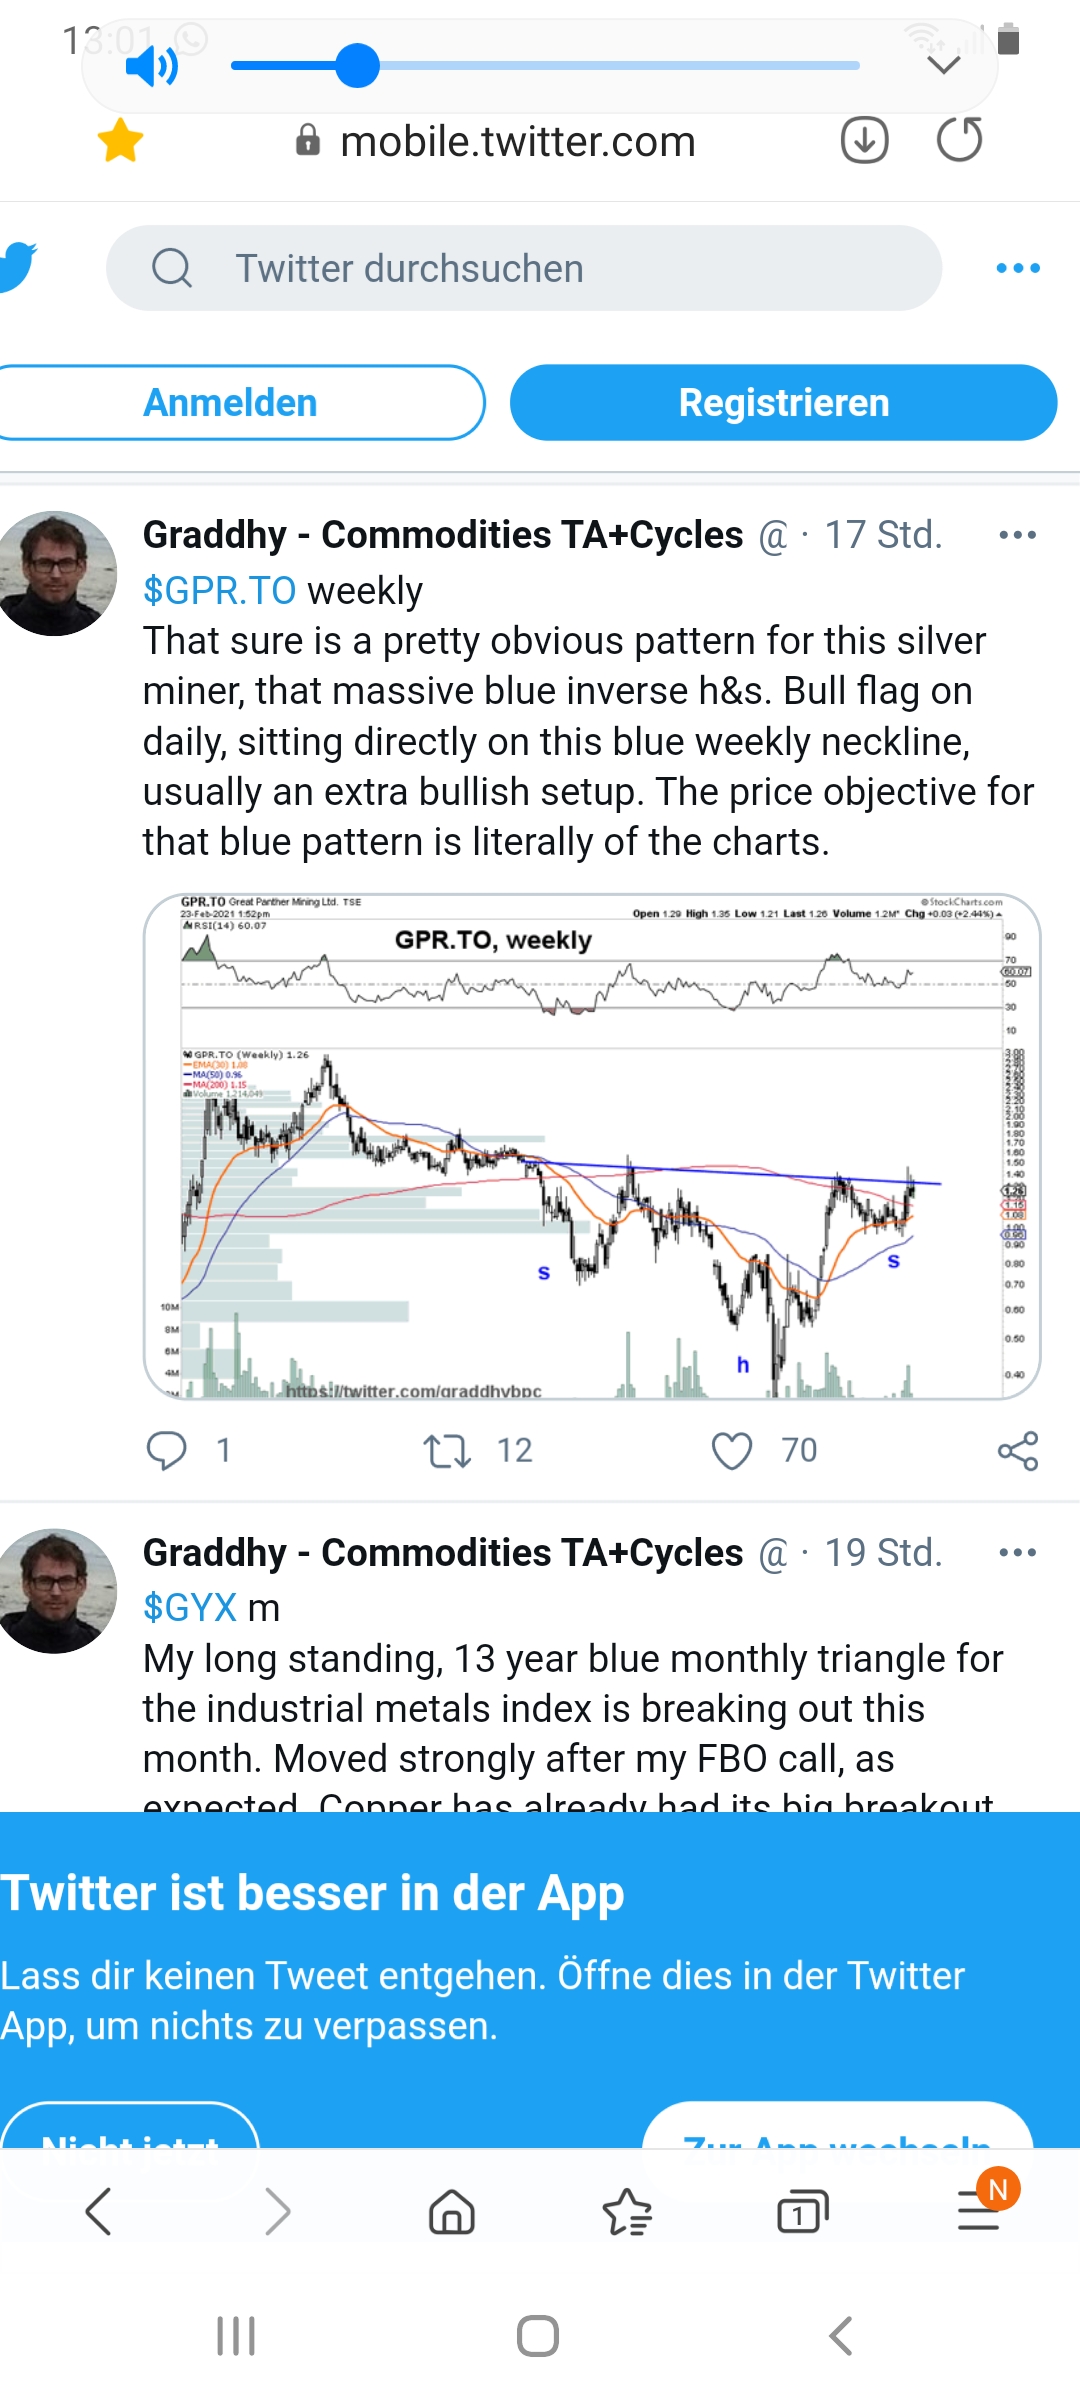This screenshot has width=1080, height=2400.
Task: Retweet the $GPR.TO tweet
Action: point(446,1450)
